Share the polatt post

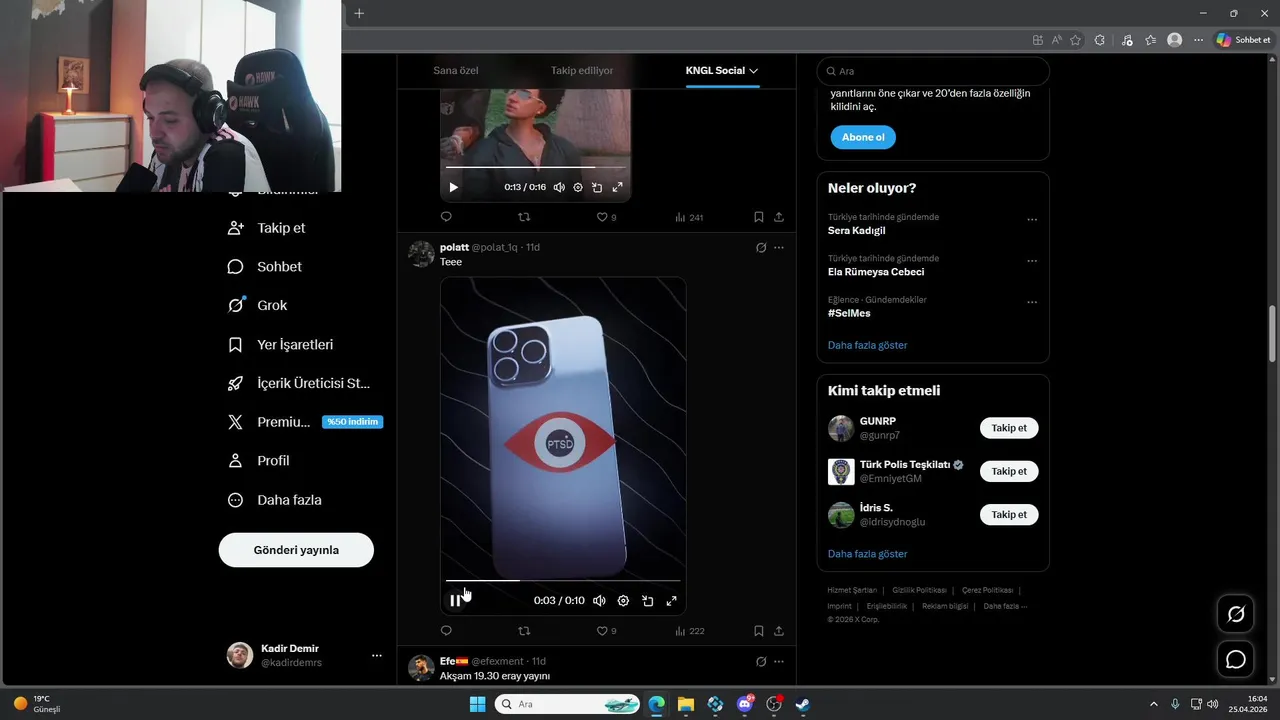click(x=779, y=631)
